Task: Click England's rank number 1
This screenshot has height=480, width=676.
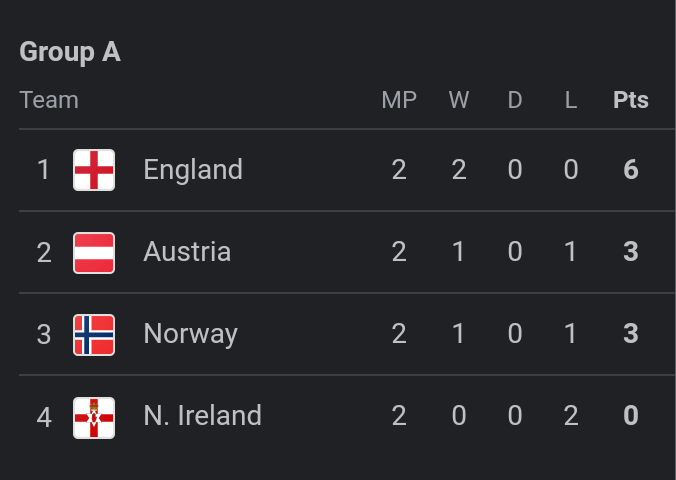Action: [43, 170]
